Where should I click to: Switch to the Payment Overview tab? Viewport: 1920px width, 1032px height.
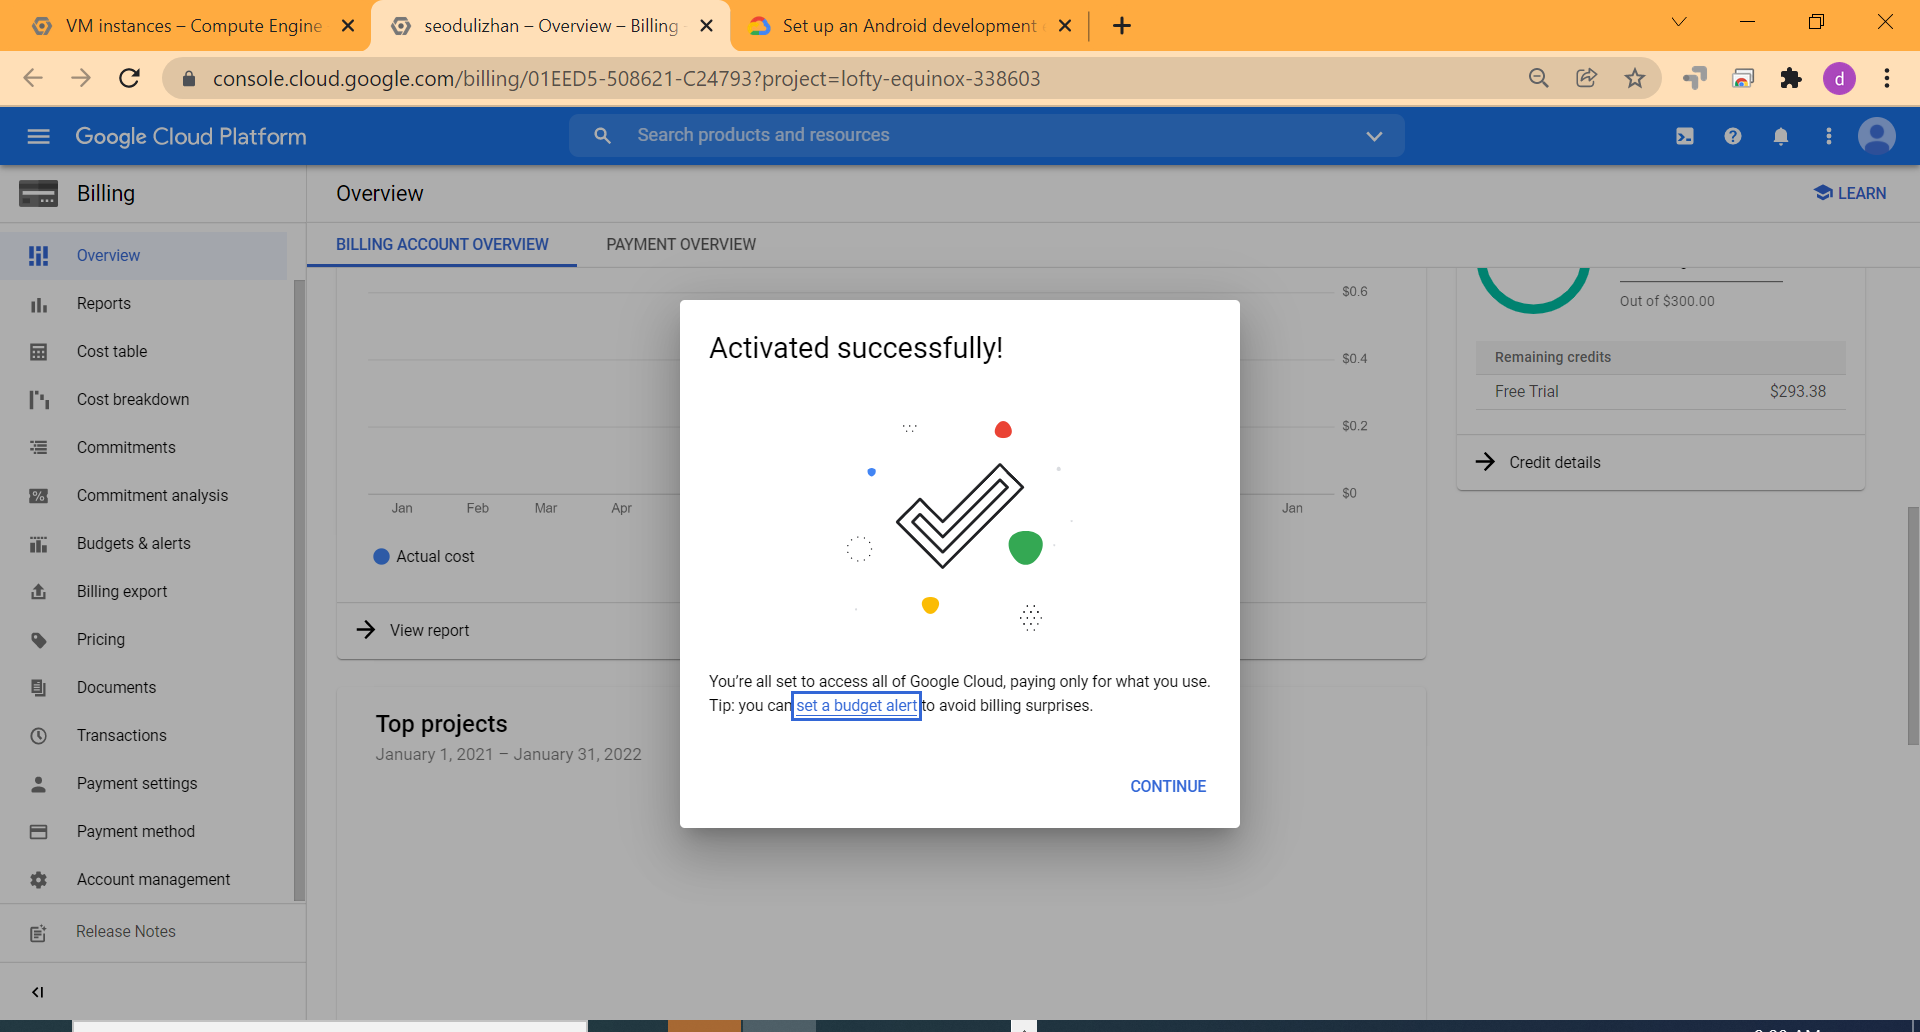(681, 244)
